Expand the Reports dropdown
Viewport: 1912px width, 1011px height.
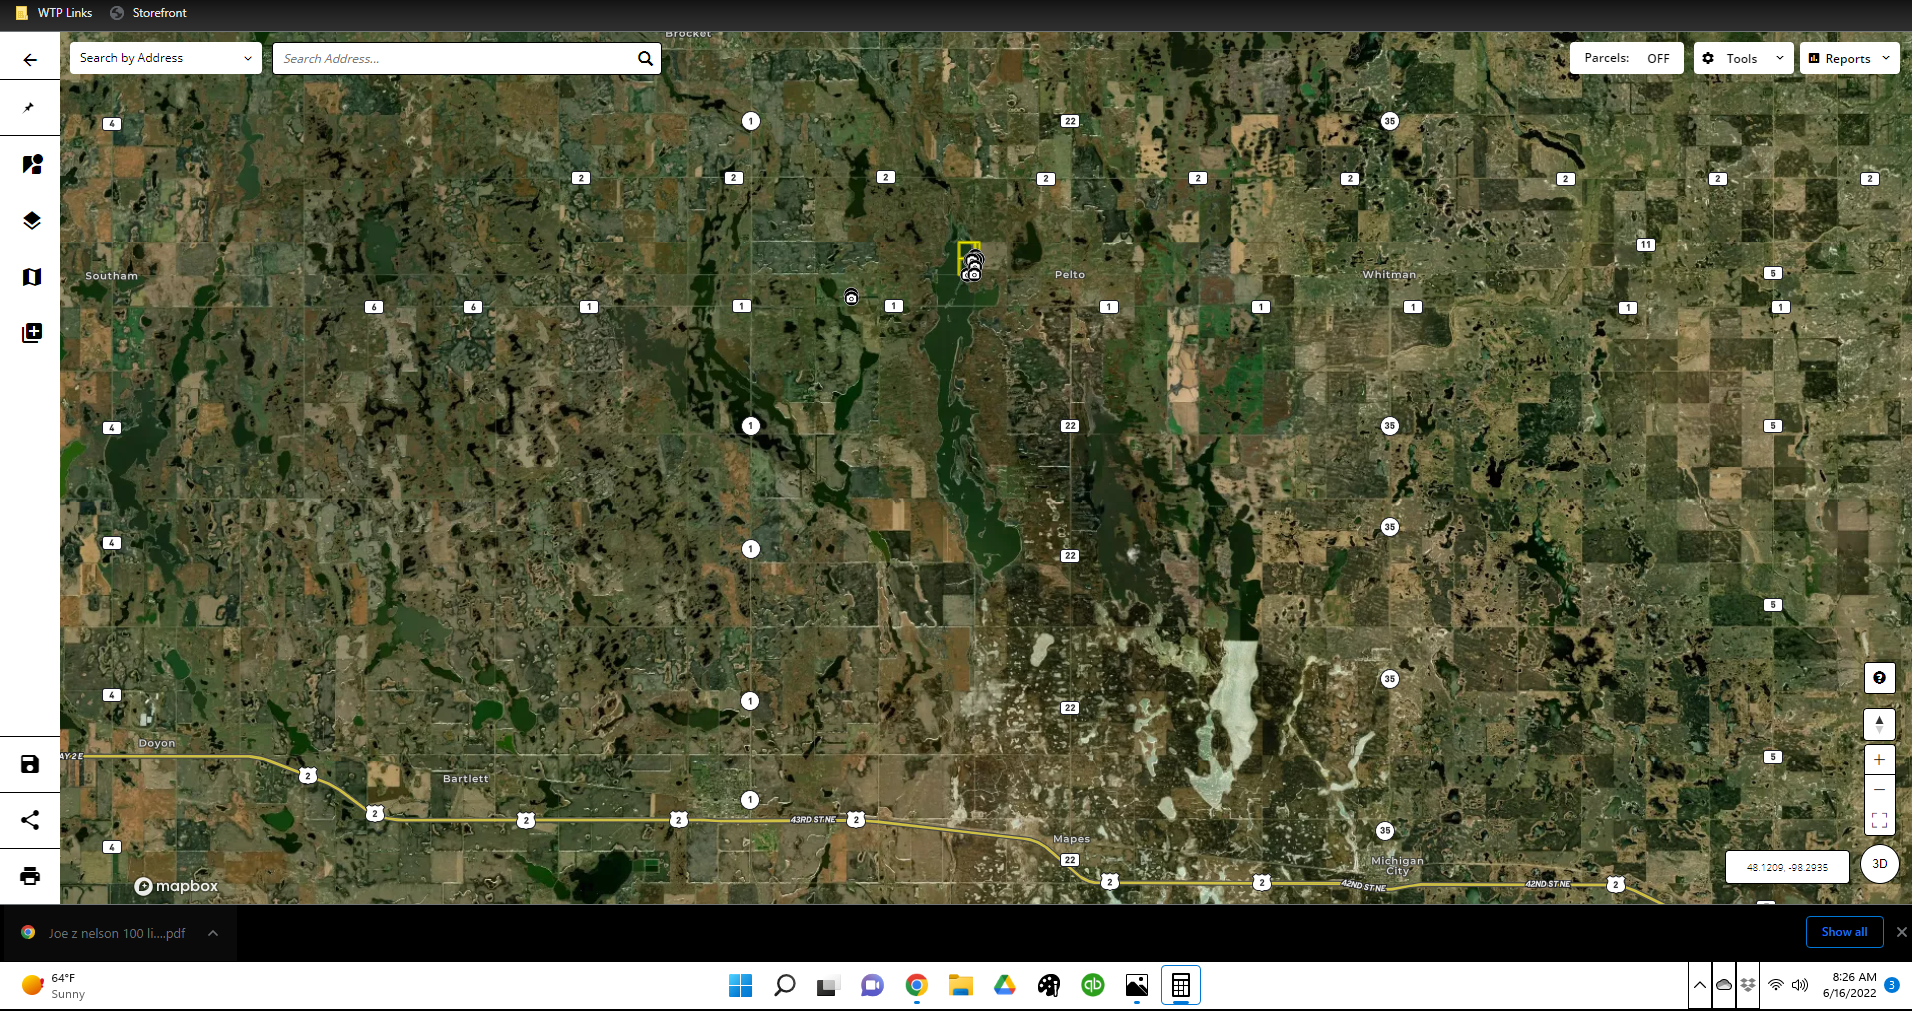click(1849, 58)
